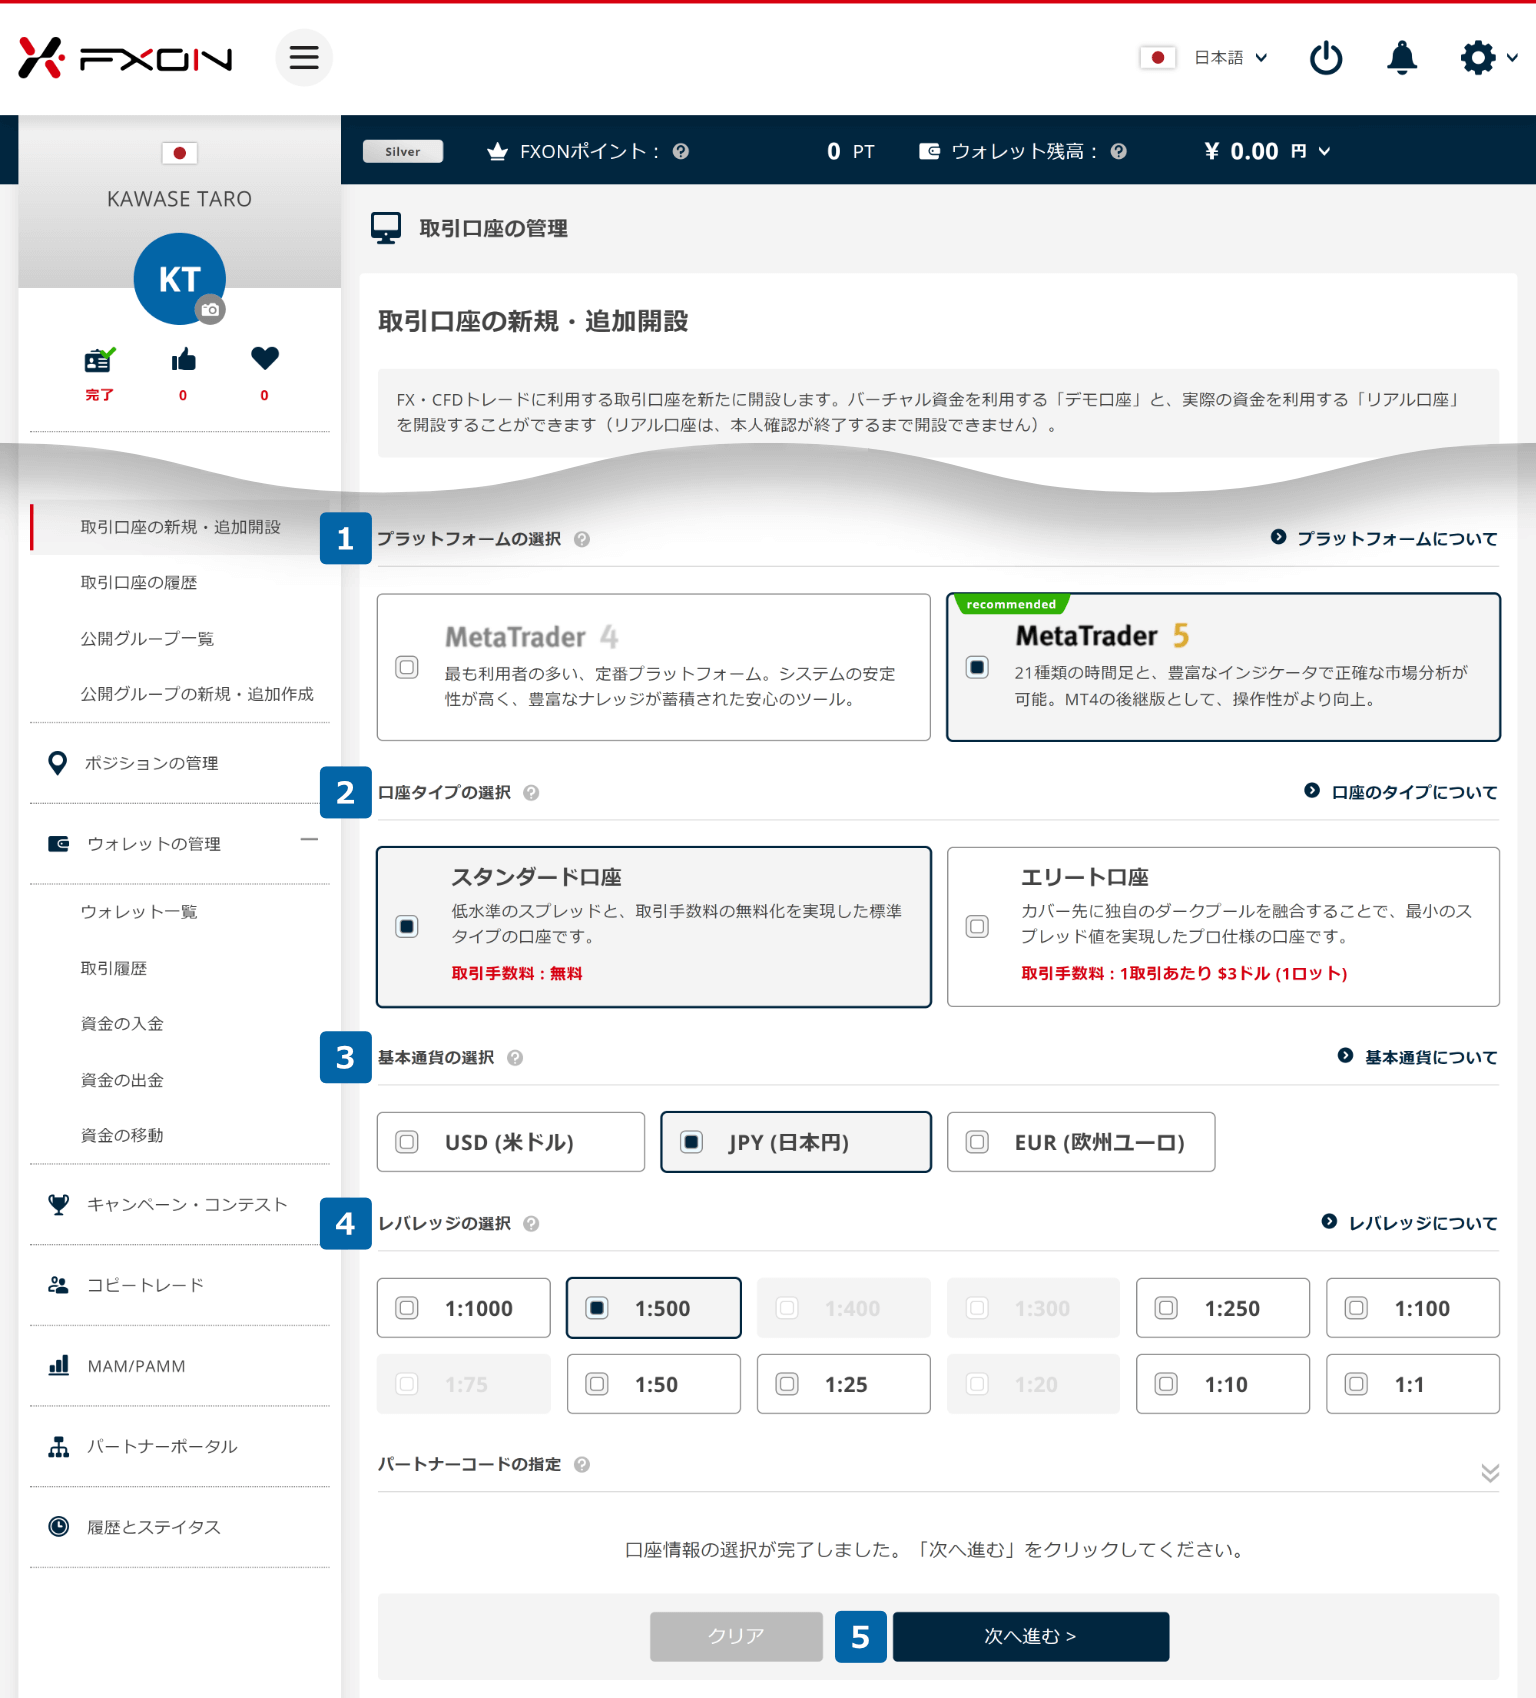Select the MetaTrader 4 platform
The width and height of the screenshot is (1536, 1698).
pos(653,667)
